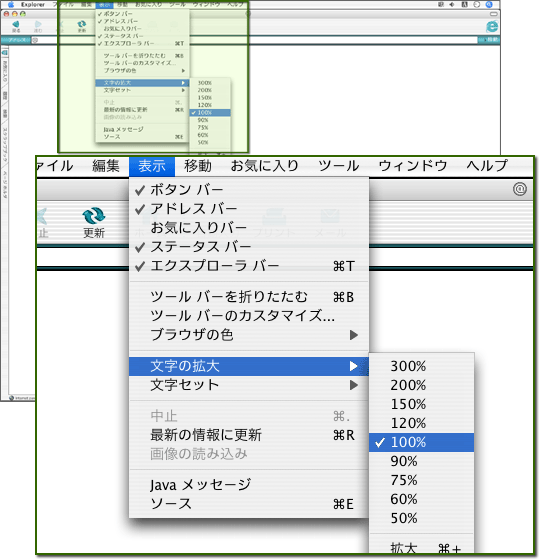Click the @ icon in enlarged title bar
540x560 pixels.
[x=520, y=189]
